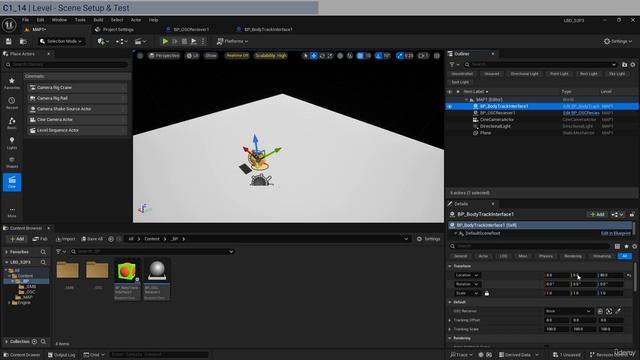
Task: Toggle the Directional Light outliner filter
Action: 524,74
